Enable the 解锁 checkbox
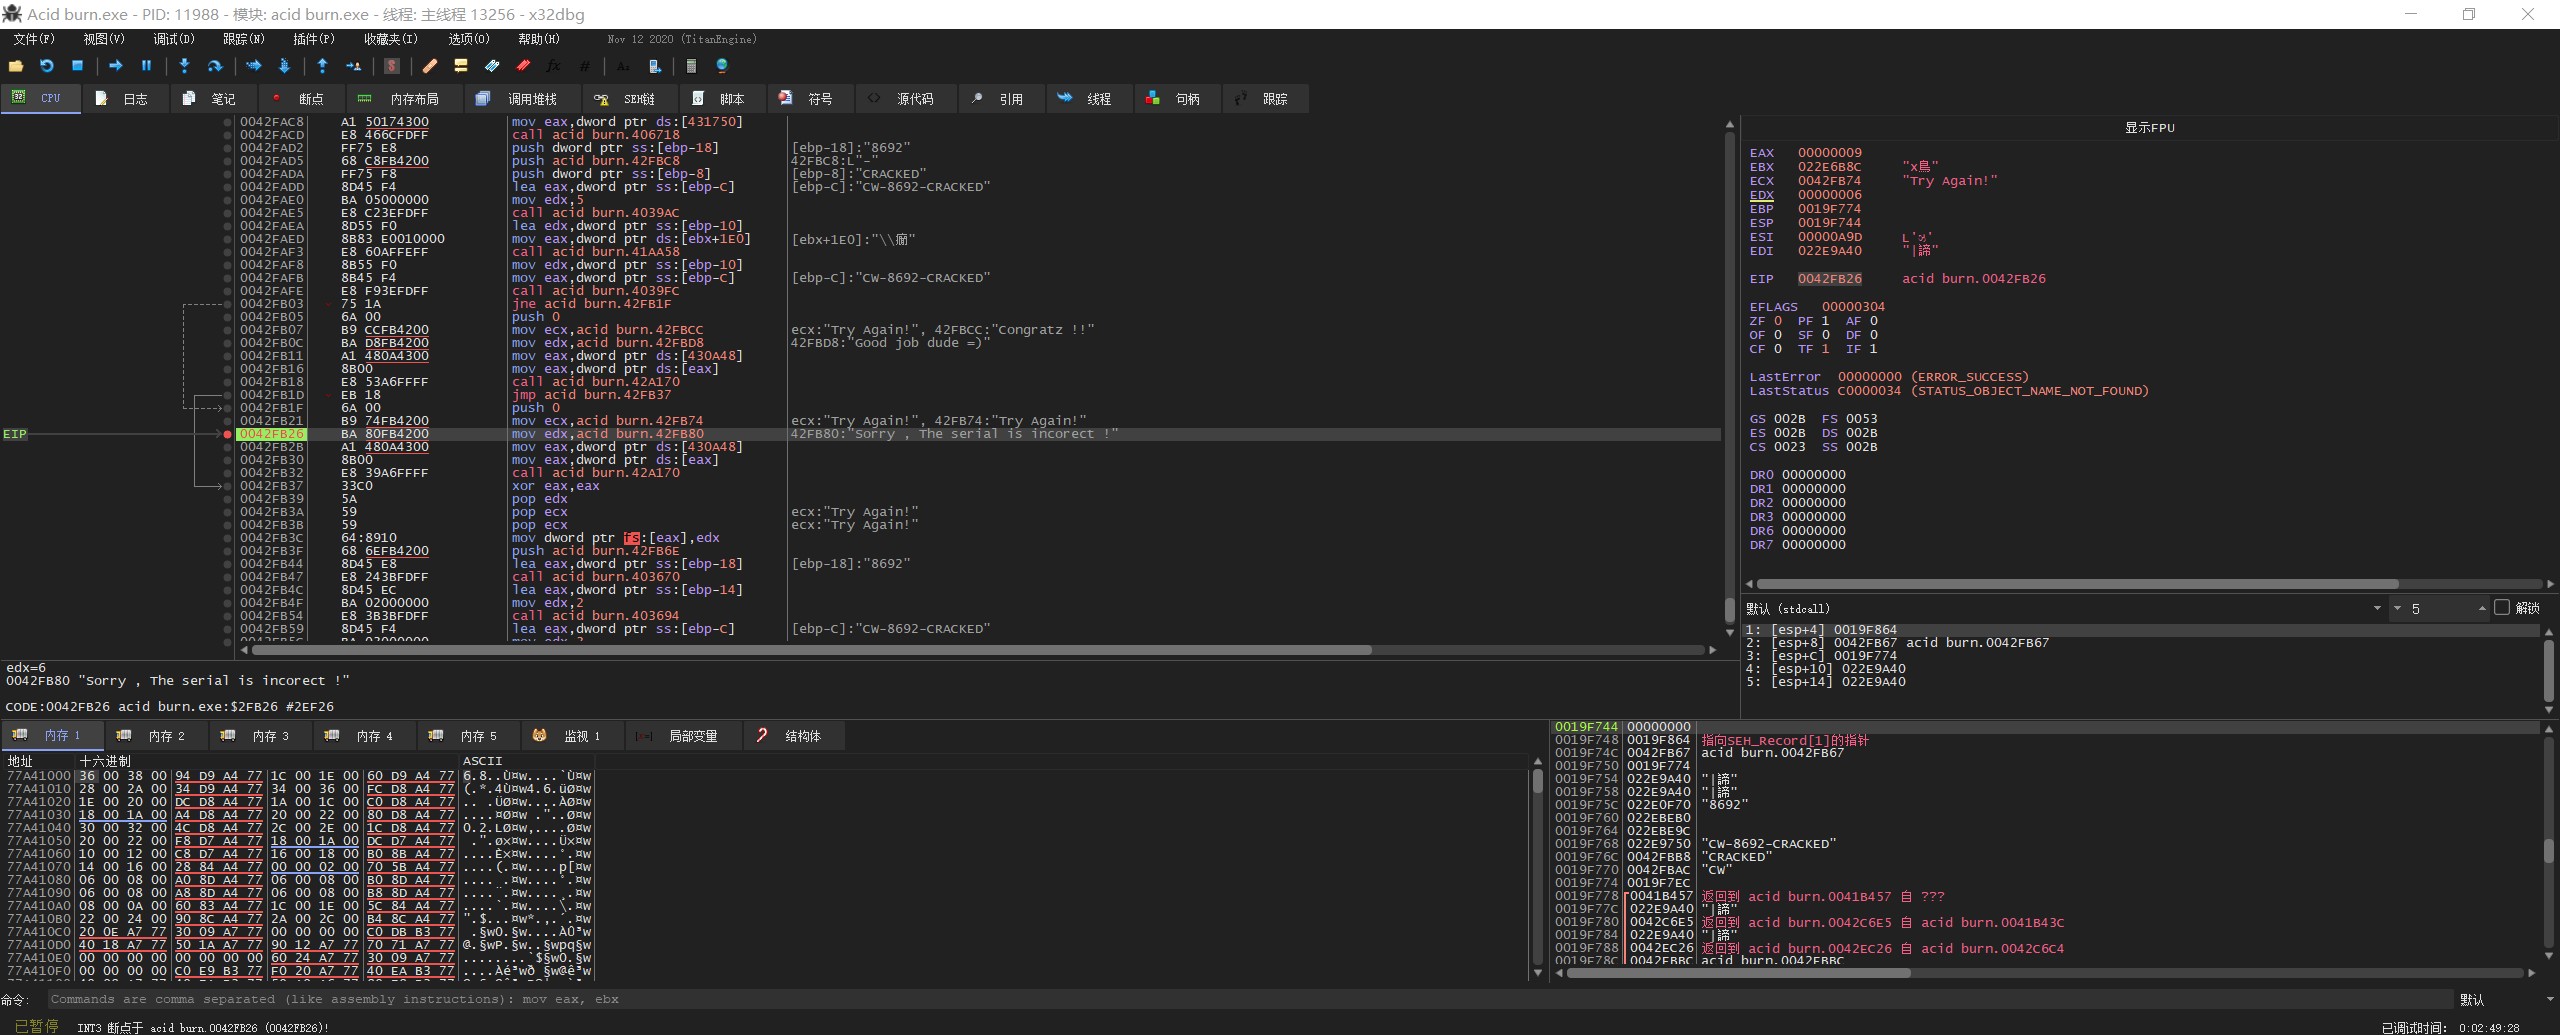Screen dimensions: 2560x1035 pos(2502,608)
